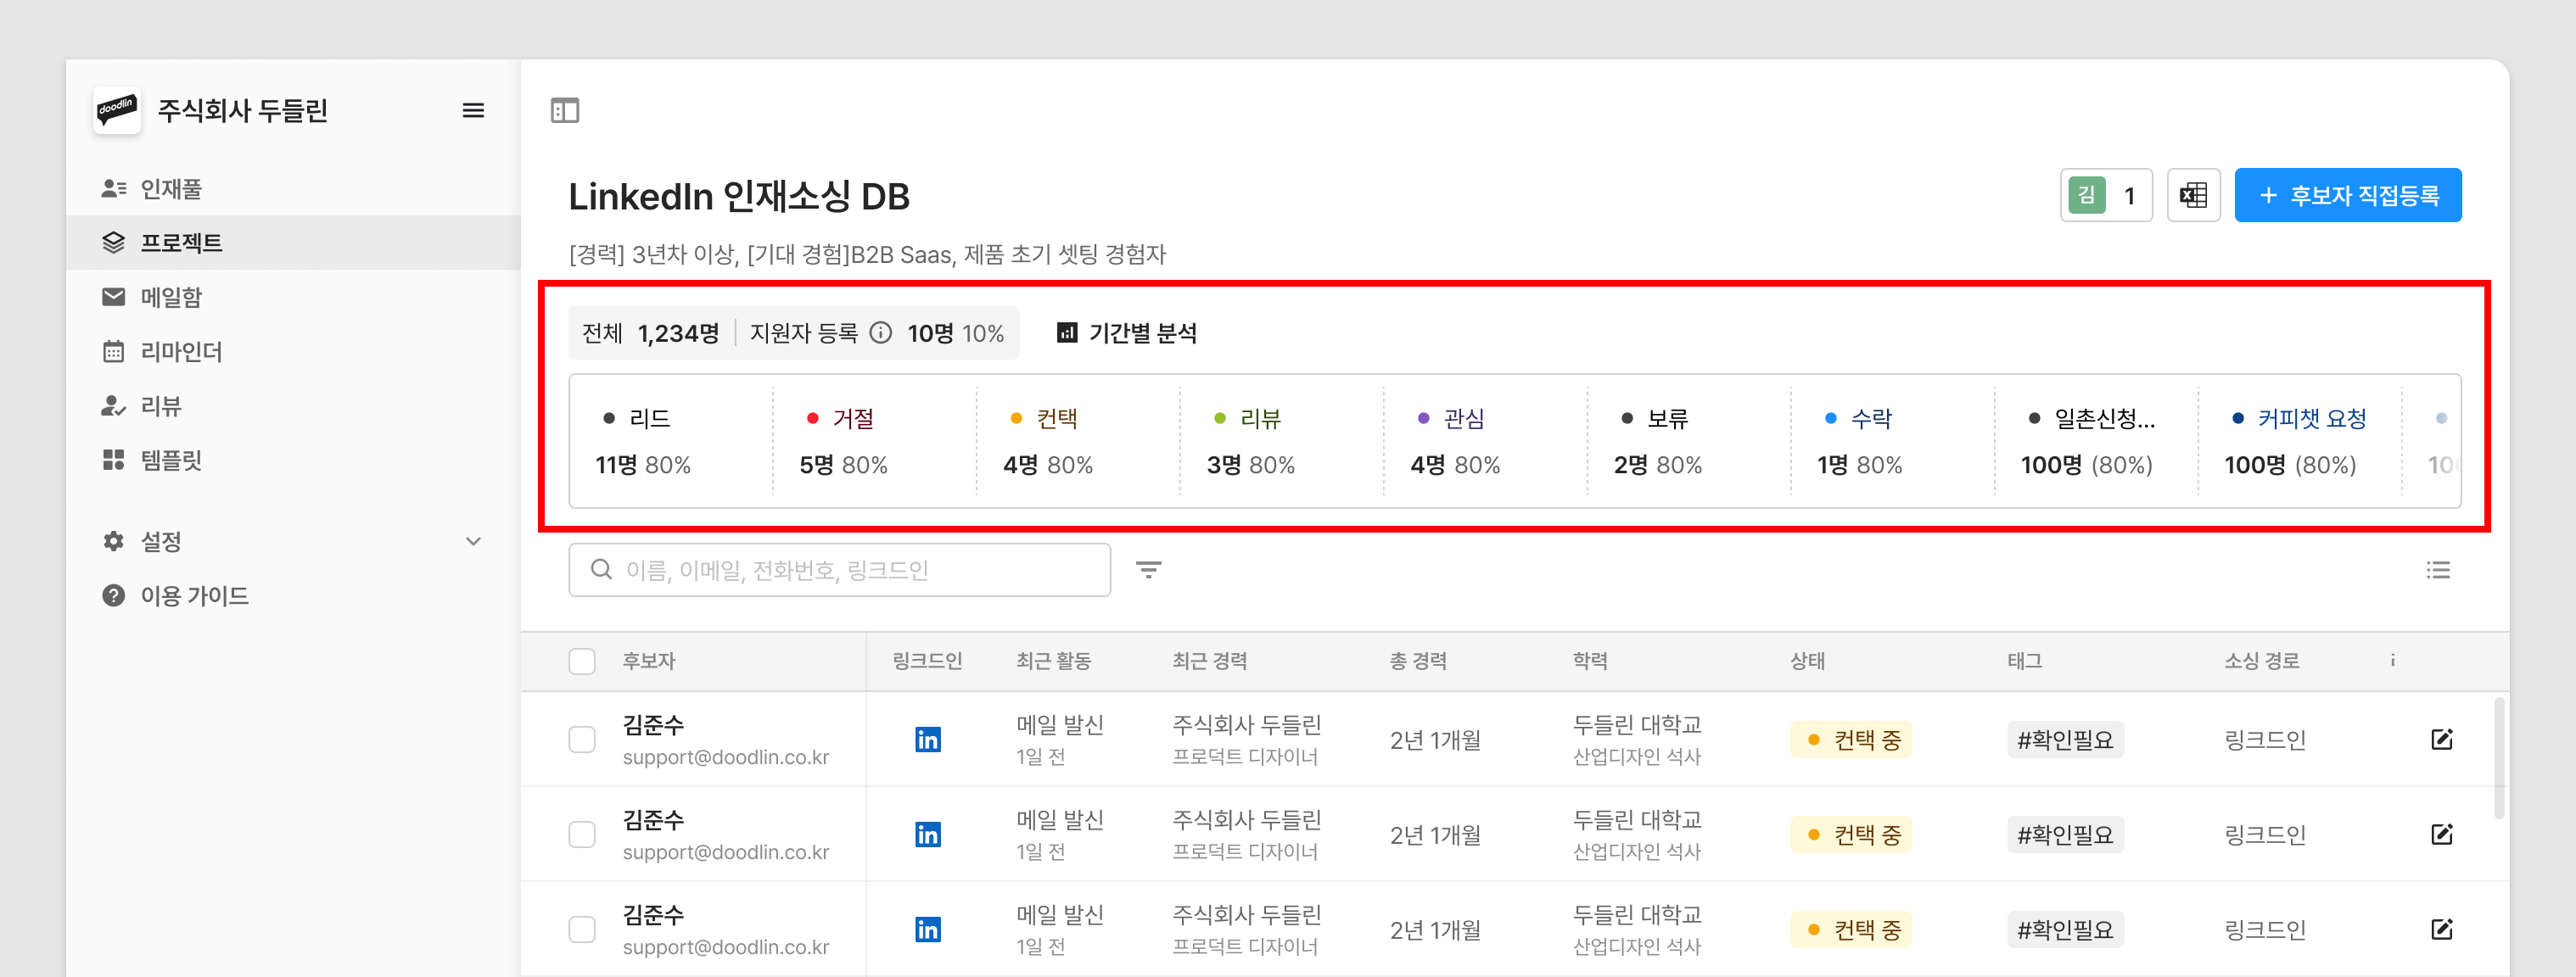This screenshot has width=2576, height=977.
Task: Check the third 김준수 row checkbox
Action: [x=582, y=930]
